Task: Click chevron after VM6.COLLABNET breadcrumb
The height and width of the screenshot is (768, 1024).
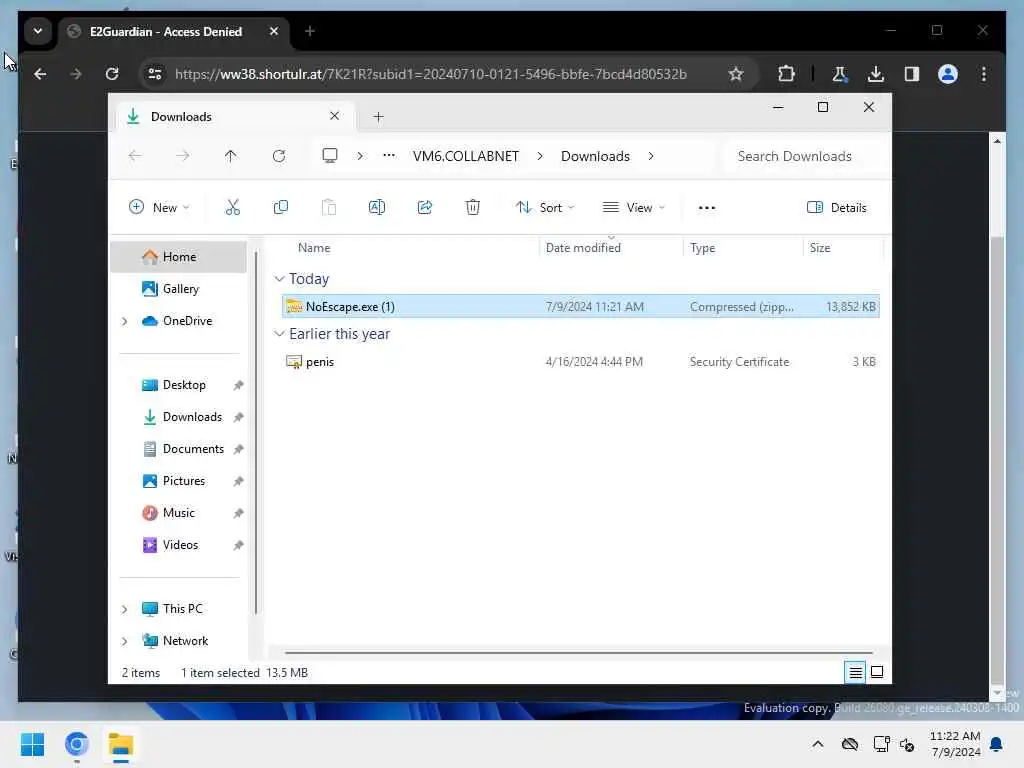Action: coord(540,156)
